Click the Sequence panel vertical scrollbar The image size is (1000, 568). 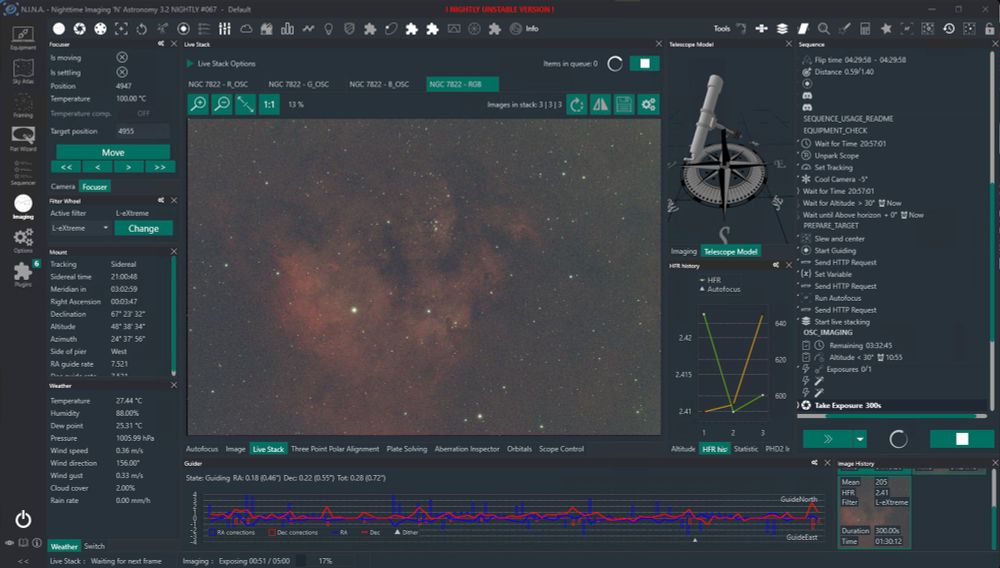pyautogui.click(x=992, y=229)
